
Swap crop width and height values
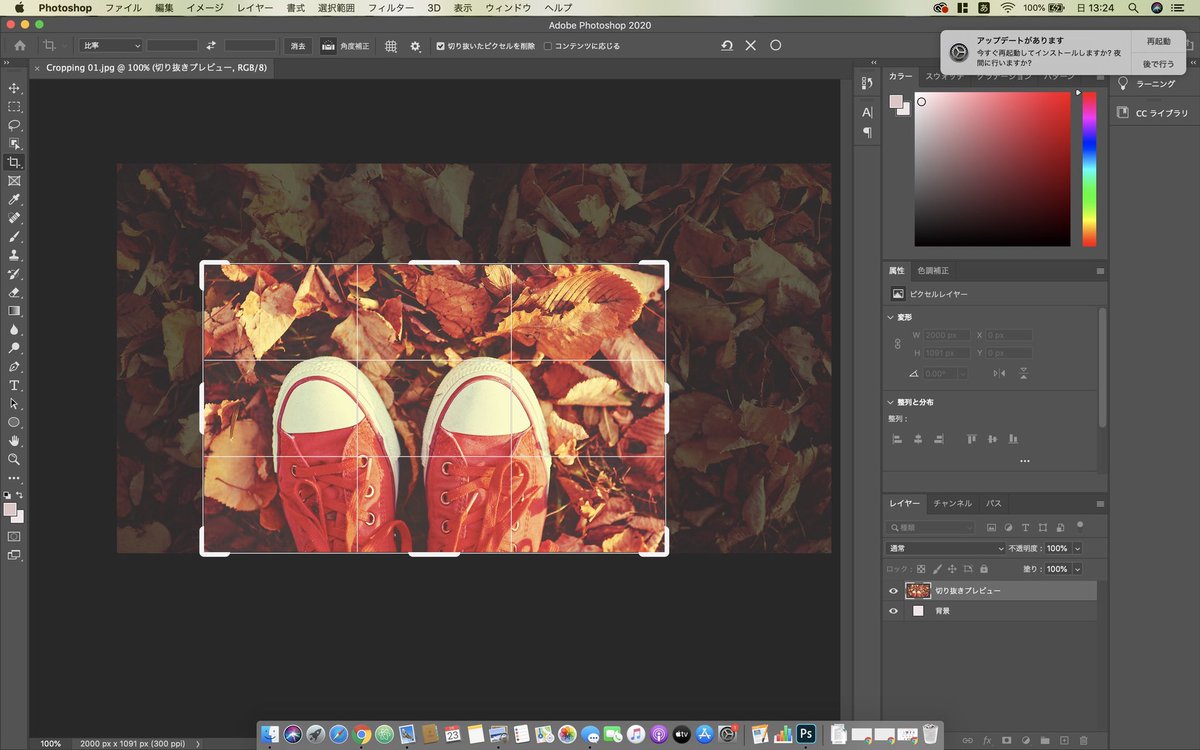coord(211,46)
